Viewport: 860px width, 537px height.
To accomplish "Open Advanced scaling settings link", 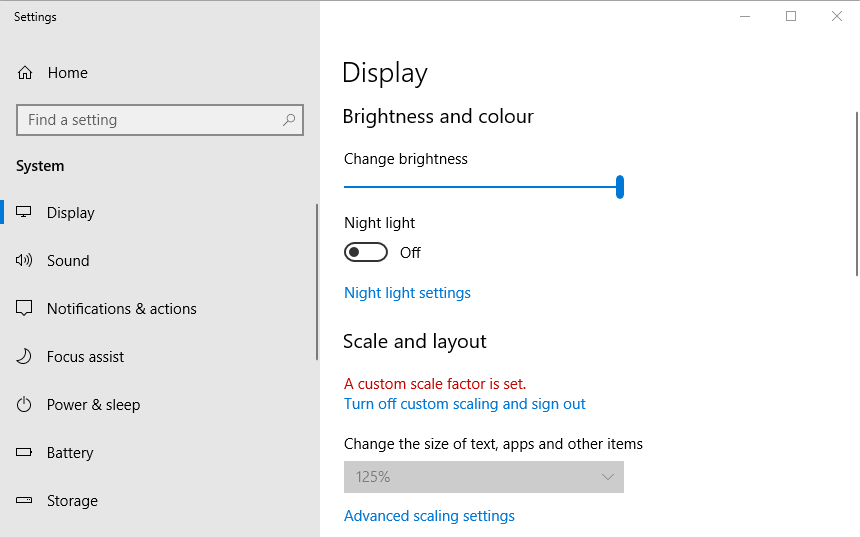I will (x=429, y=516).
